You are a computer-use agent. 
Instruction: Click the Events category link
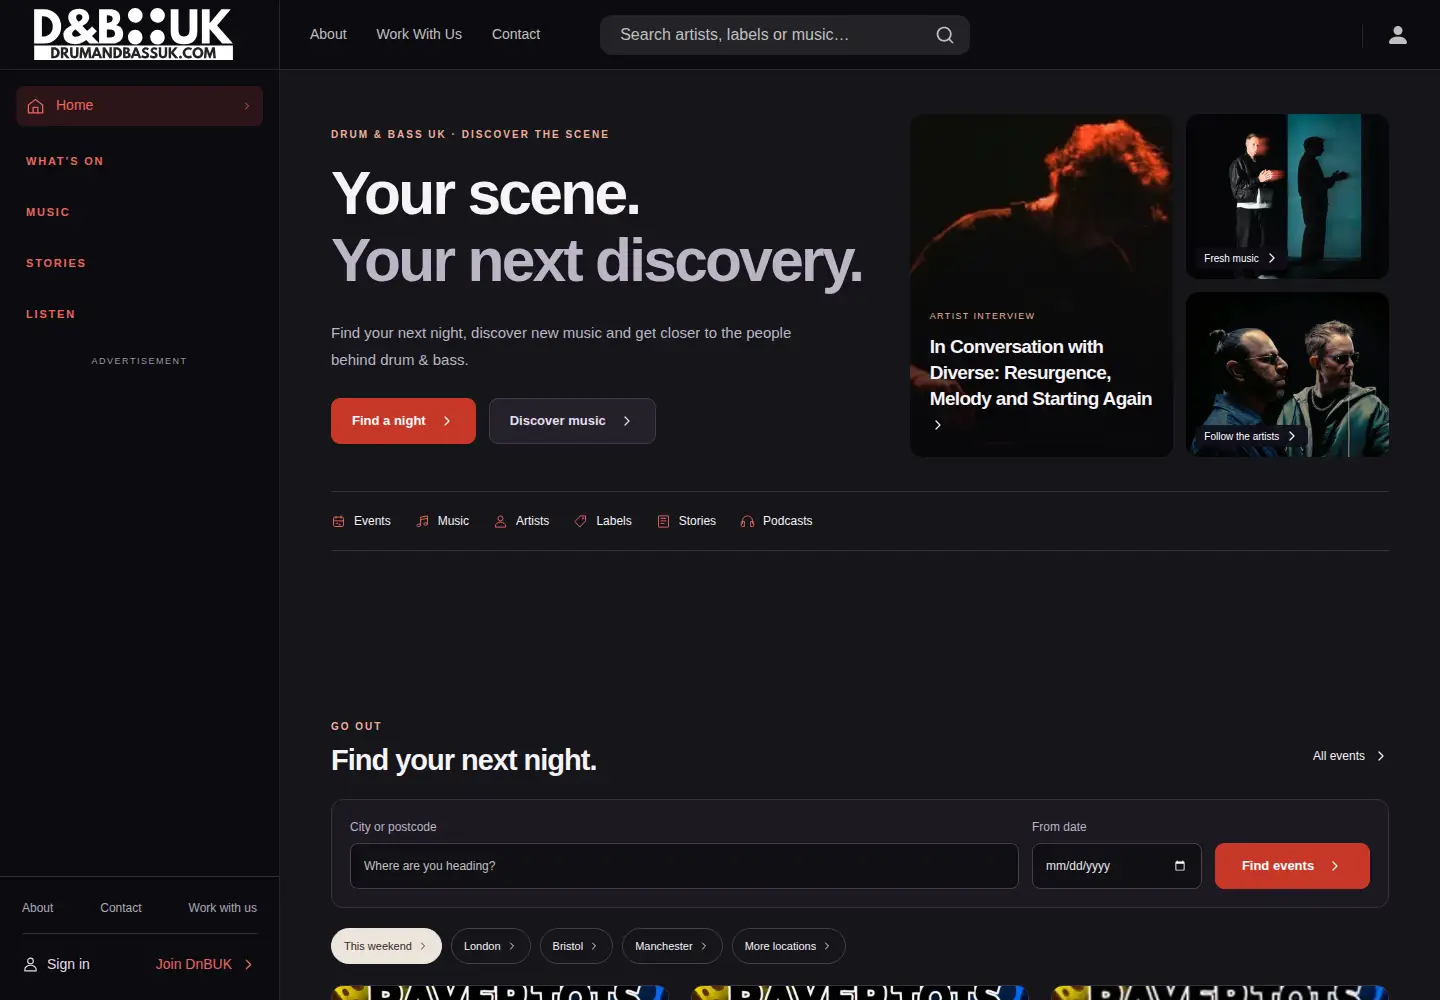click(x=361, y=521)
